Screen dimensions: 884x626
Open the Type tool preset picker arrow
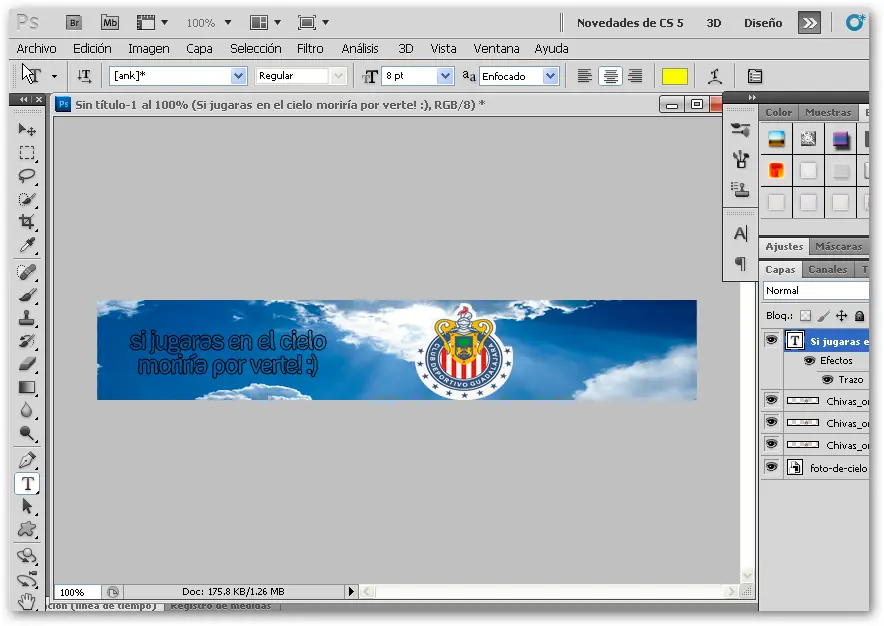54,76
